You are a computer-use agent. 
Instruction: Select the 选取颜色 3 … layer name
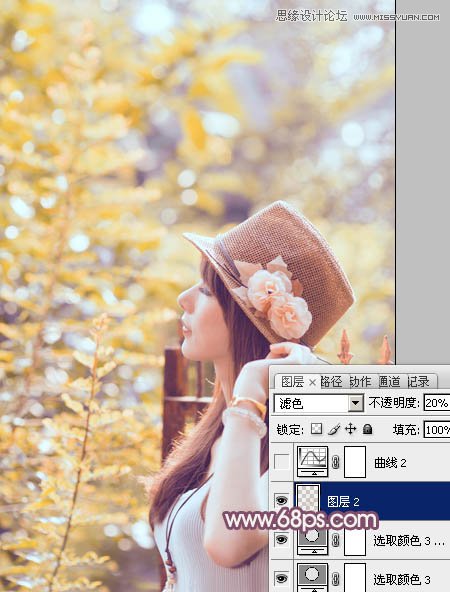pos(408,541)
